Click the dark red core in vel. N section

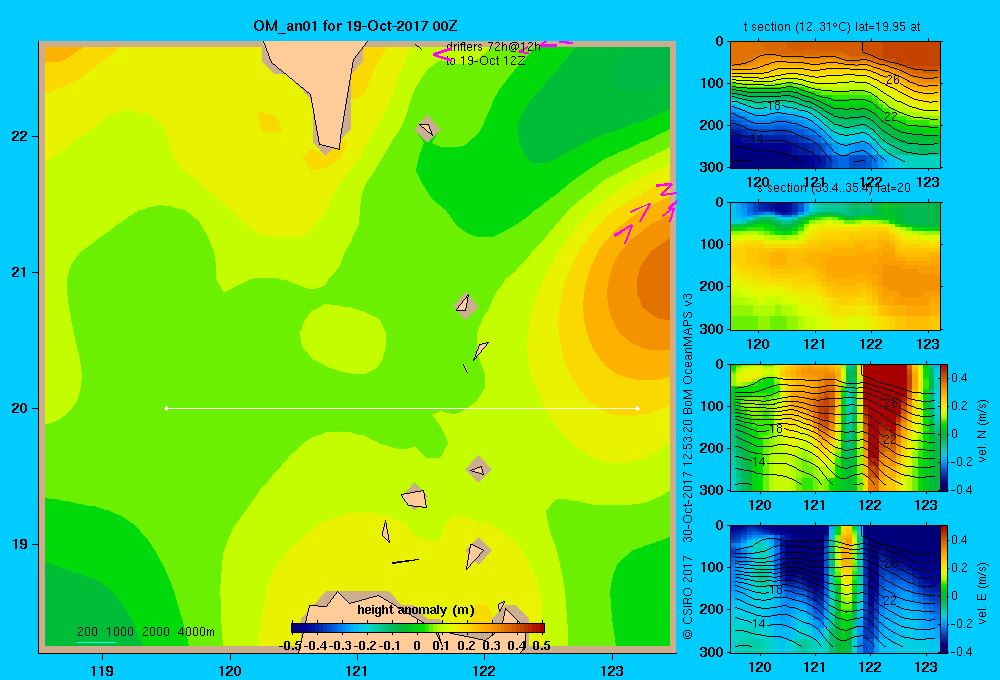[885, 408]
